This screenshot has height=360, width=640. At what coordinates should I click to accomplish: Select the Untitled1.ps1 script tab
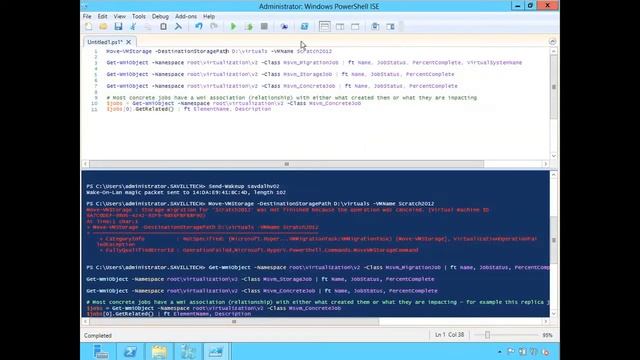point(104,42)
